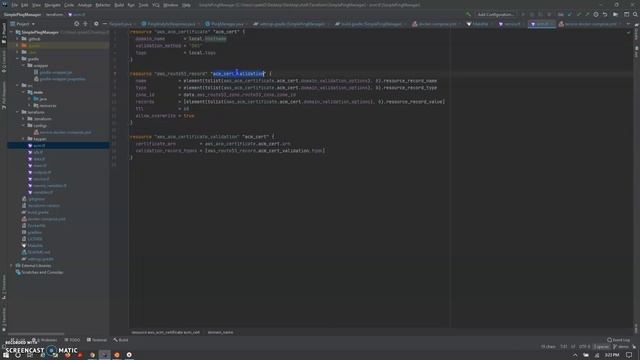Open the Refactor menu
Screen dimensions: 640x360
point(103,5)
